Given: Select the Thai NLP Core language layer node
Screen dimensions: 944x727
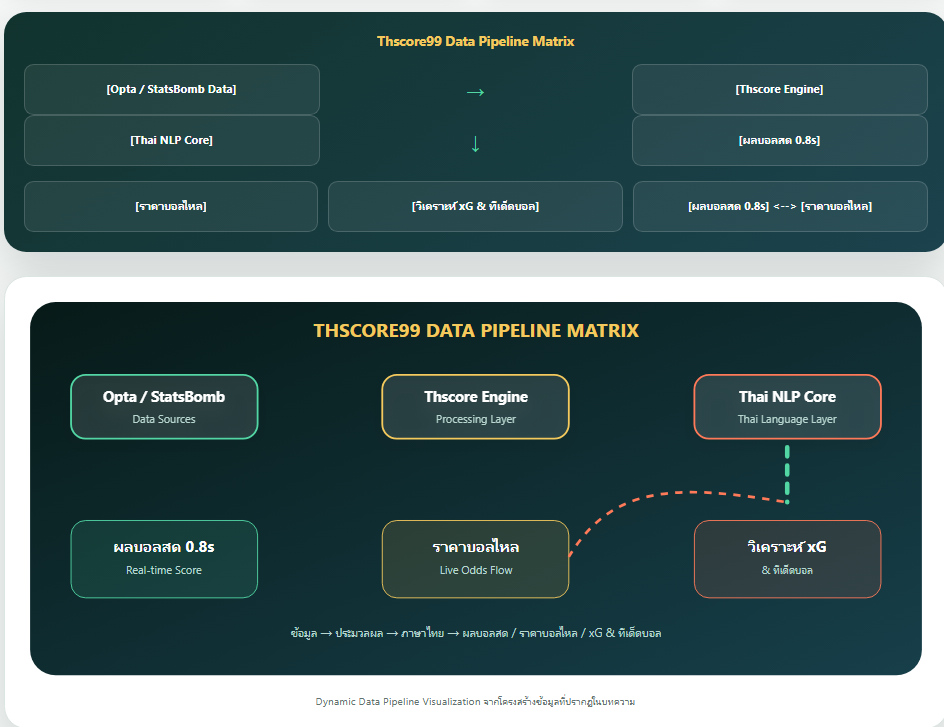Looking at the screenshot, I should coord(787,407).
